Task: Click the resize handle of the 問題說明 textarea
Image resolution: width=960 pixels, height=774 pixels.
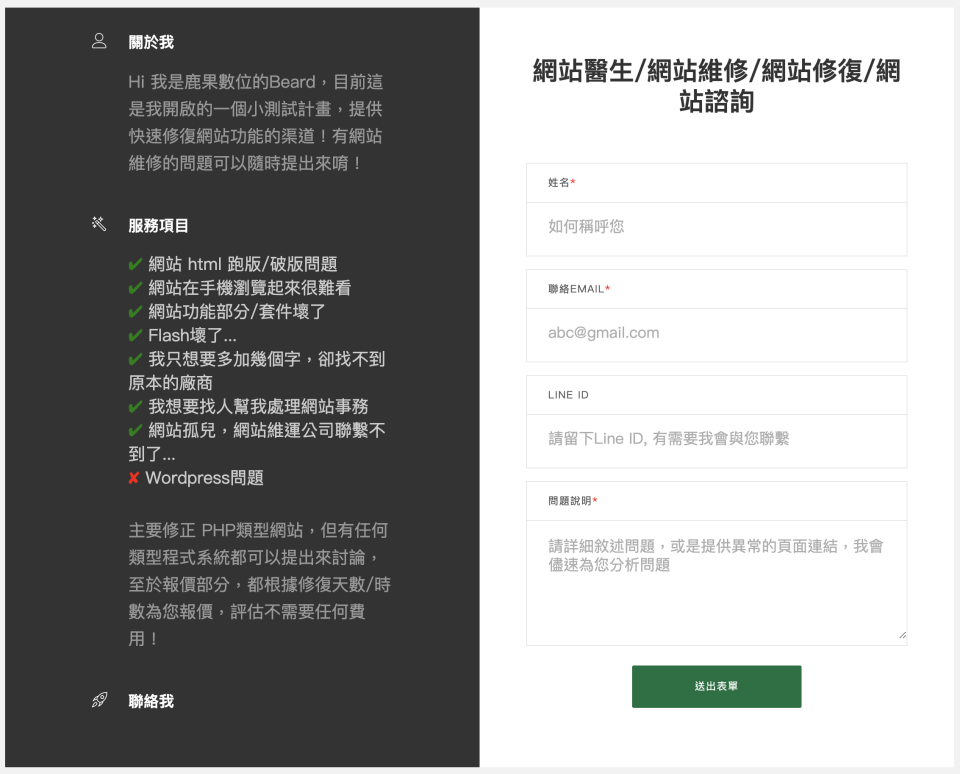Action: [x=901, y=634]
